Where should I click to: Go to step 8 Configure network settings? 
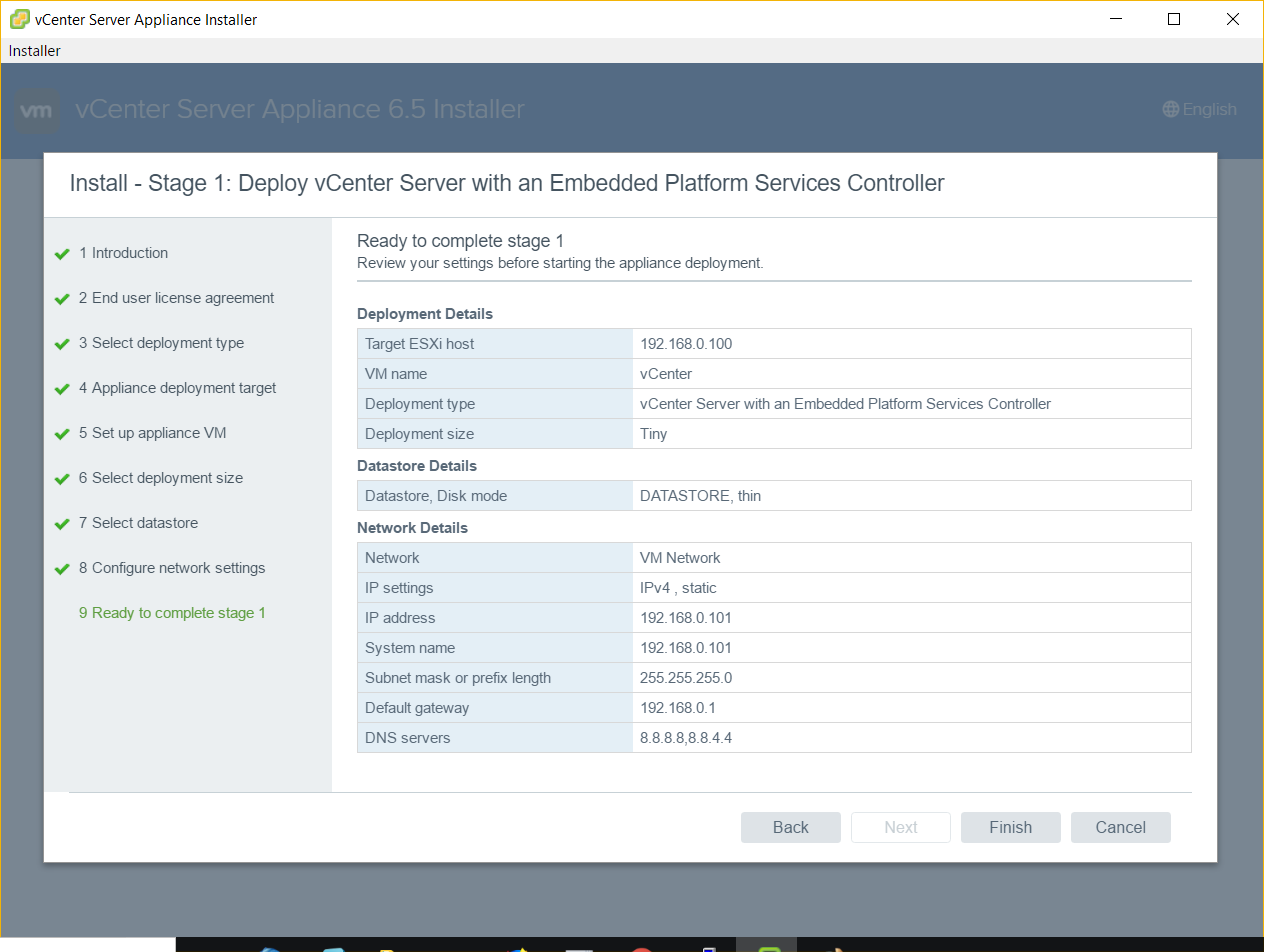coord(173,568)
